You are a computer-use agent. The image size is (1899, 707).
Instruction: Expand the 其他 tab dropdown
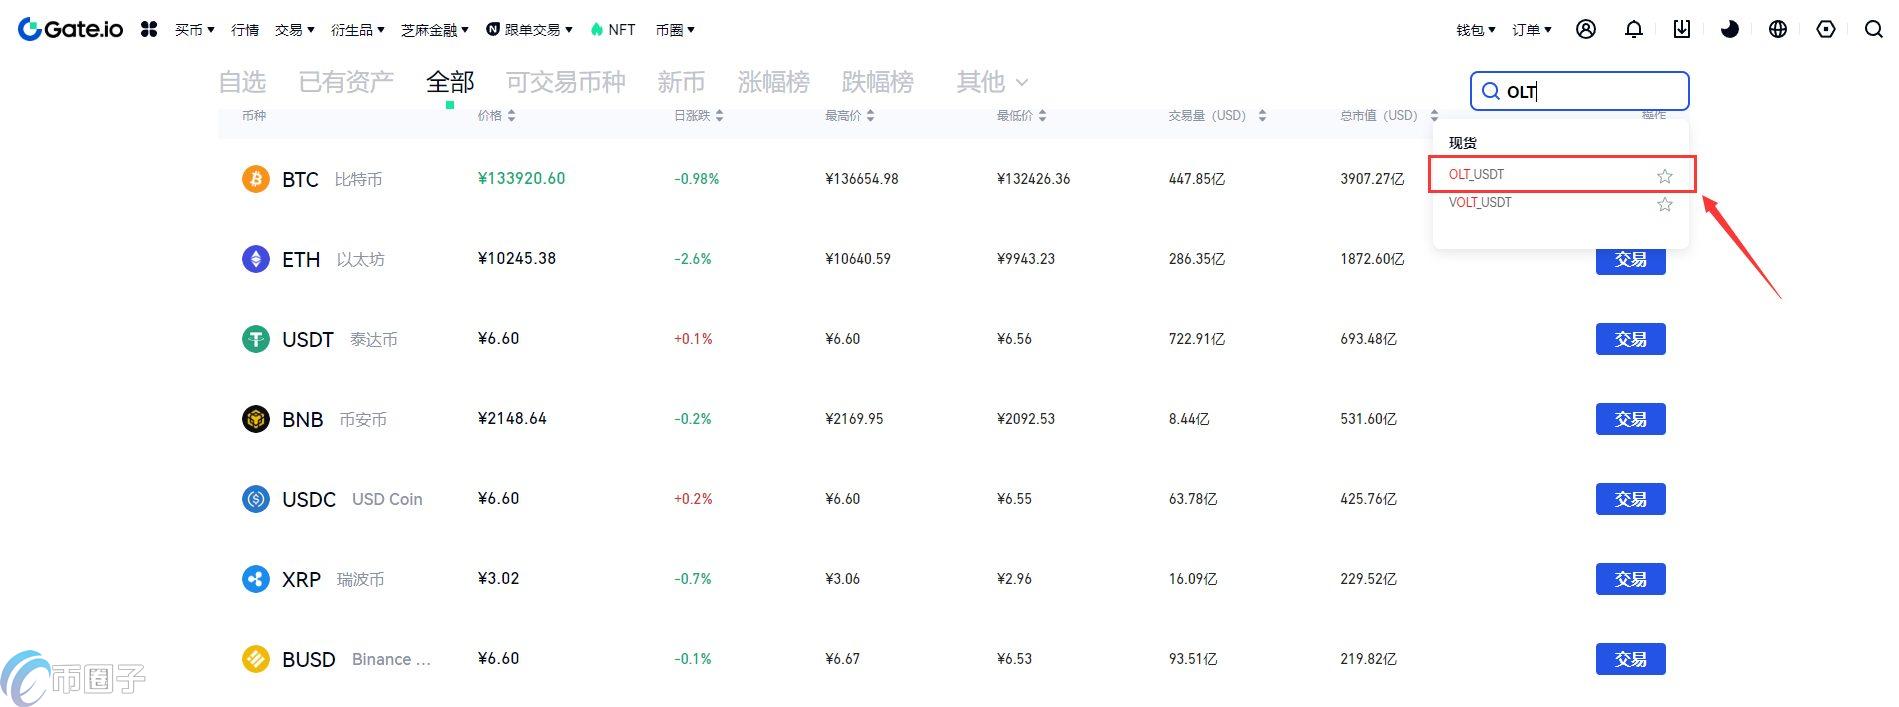point(992,82)
